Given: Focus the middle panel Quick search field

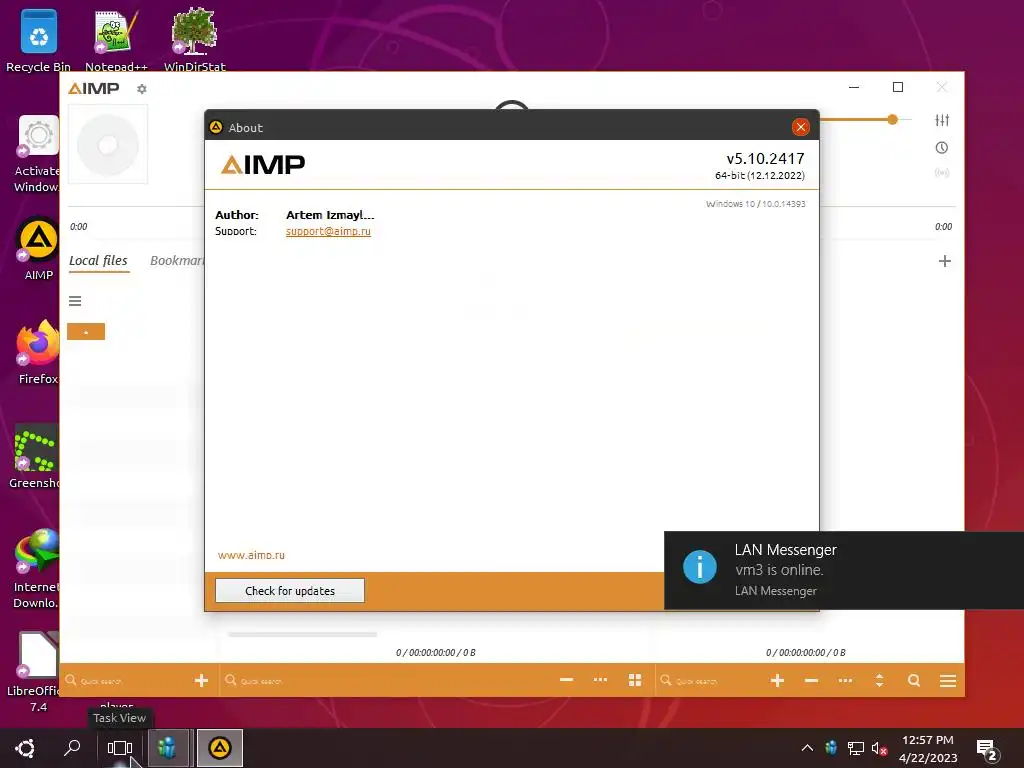Looking at the screenshot, I should (x=385, y=681).
